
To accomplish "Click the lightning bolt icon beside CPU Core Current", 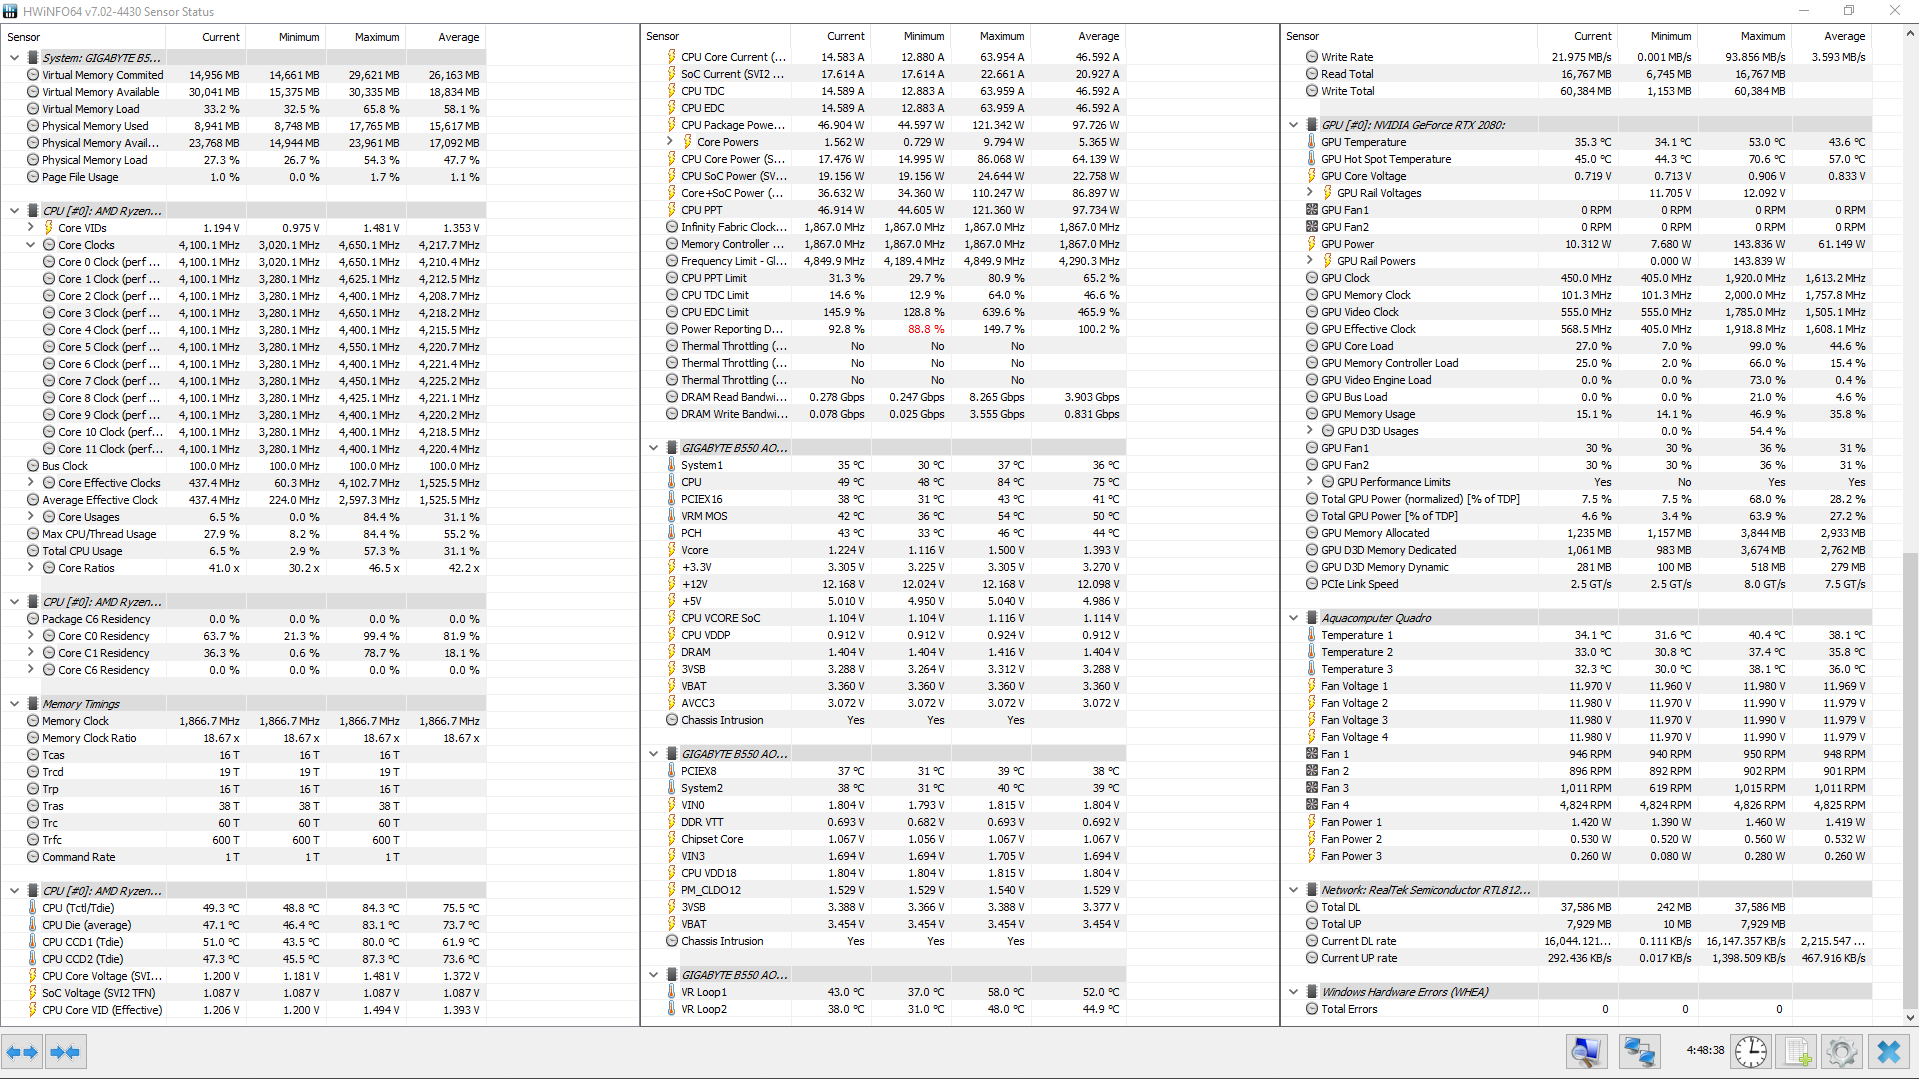I will click(672, 57).
